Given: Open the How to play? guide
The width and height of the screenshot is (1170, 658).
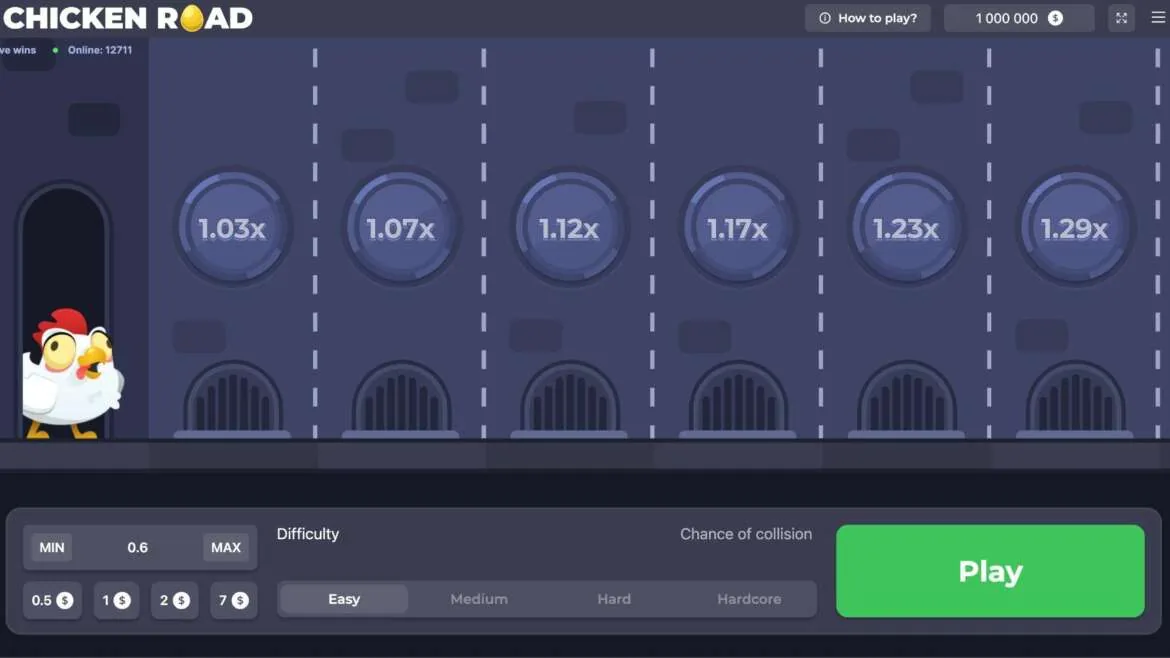Looking at the screenshot, I should [867, 18].
